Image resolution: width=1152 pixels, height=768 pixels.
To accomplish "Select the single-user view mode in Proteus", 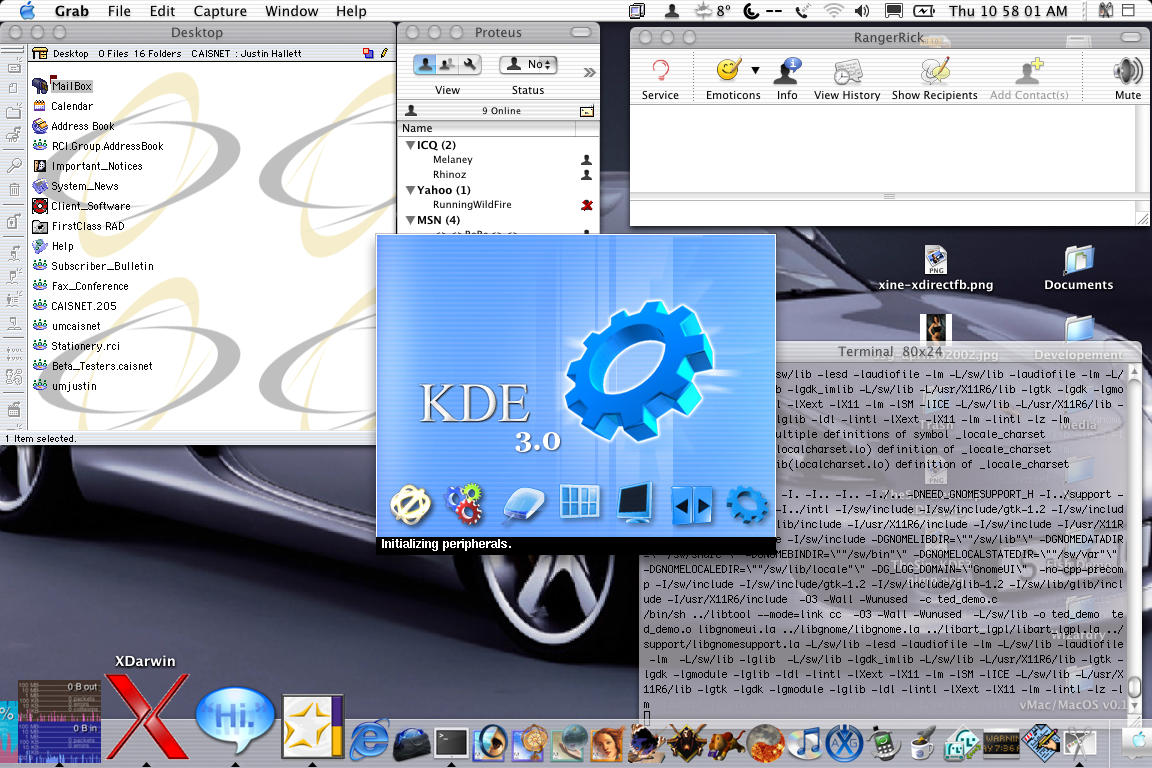I will [425, 65].
